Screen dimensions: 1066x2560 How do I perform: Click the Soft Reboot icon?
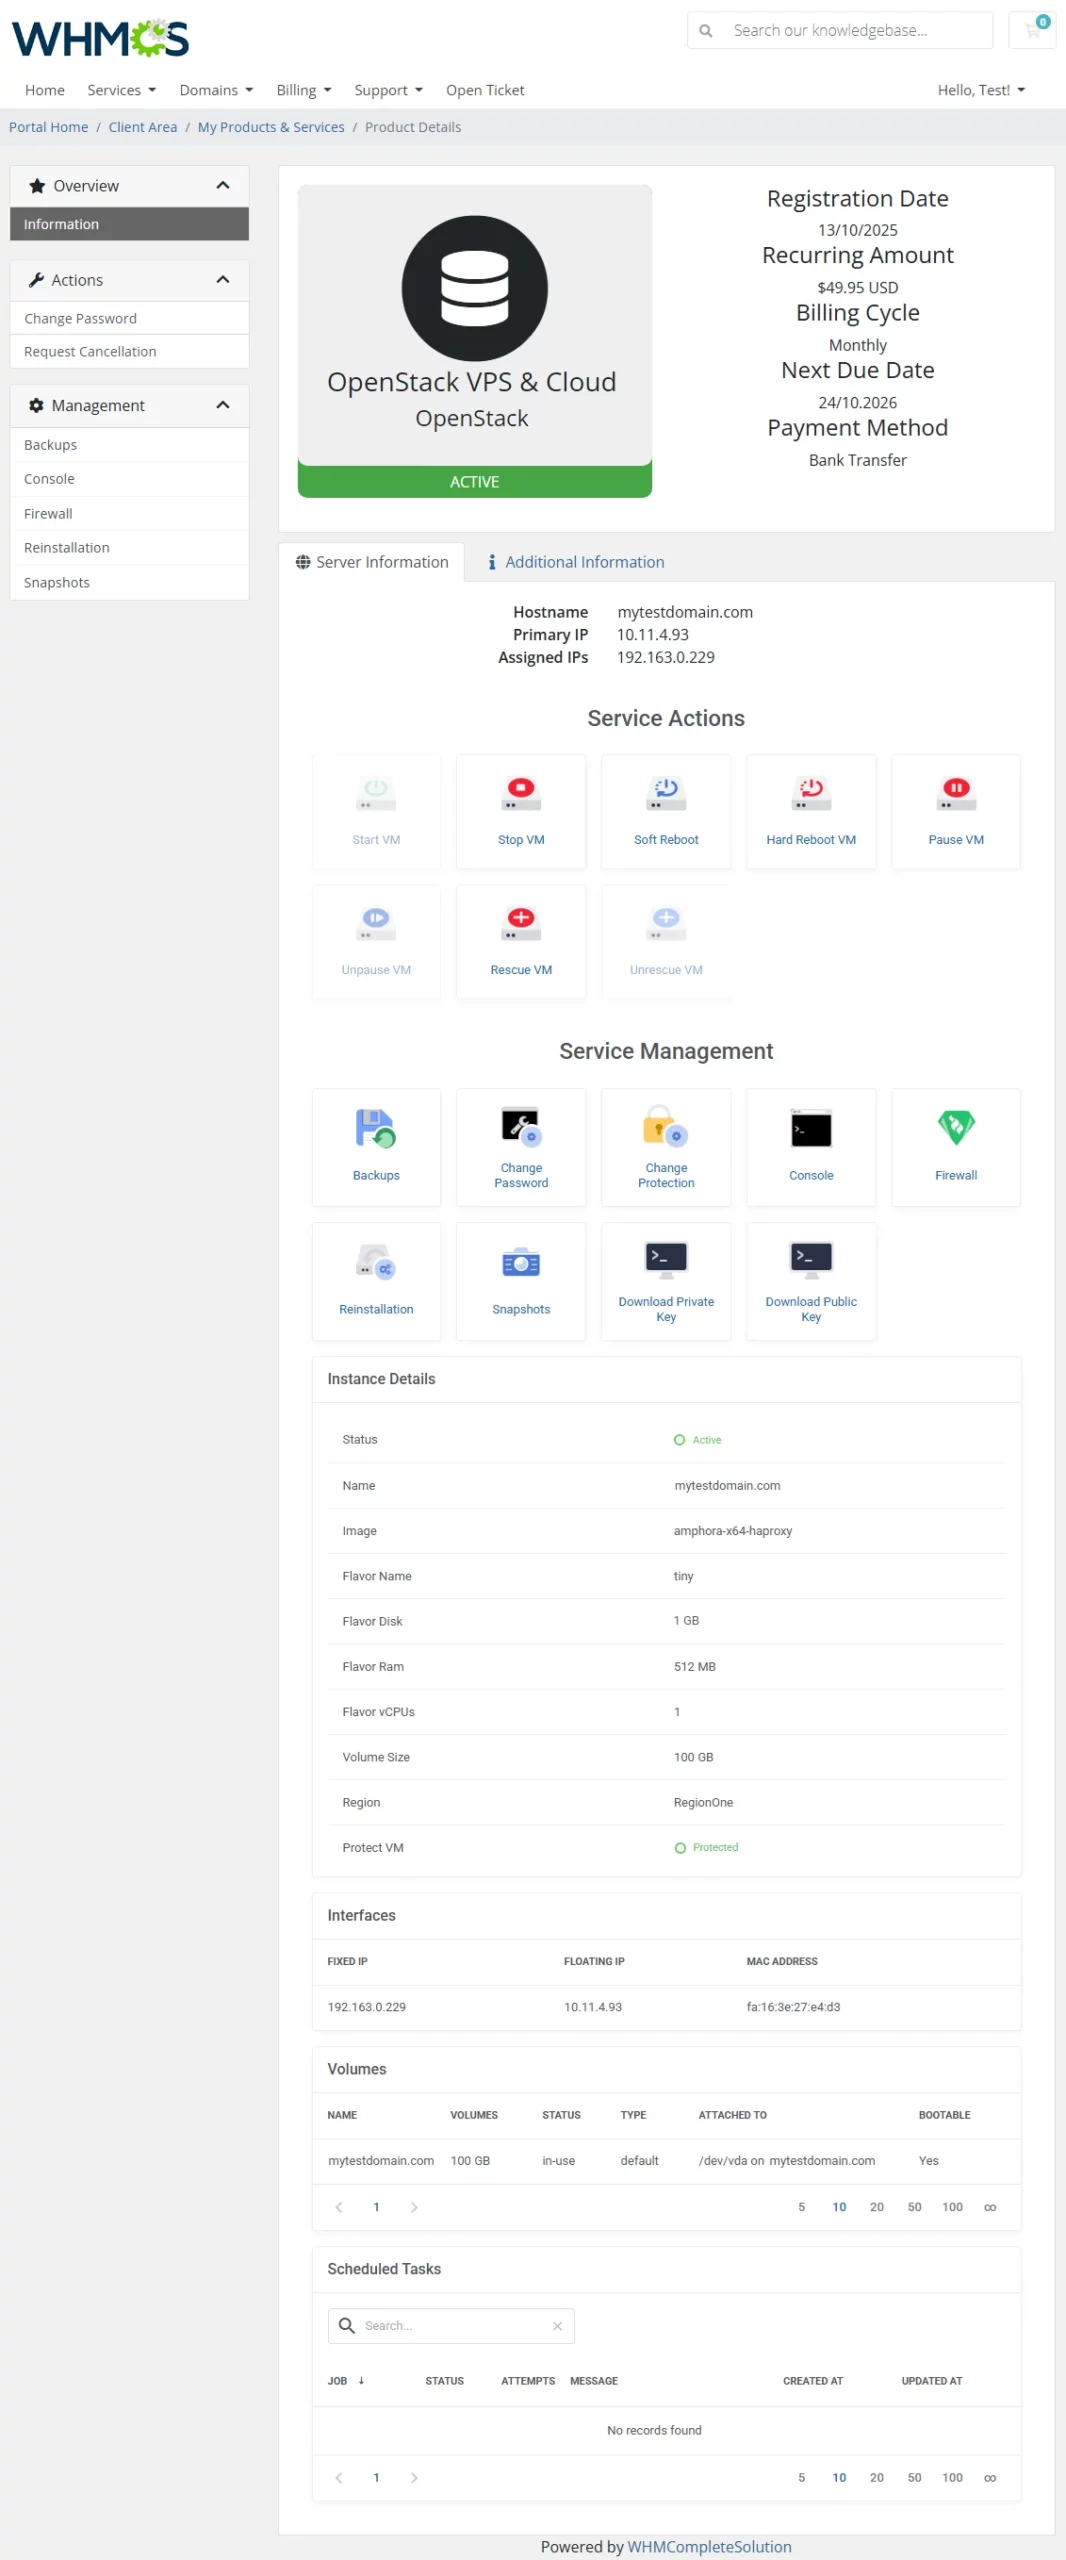665,792
